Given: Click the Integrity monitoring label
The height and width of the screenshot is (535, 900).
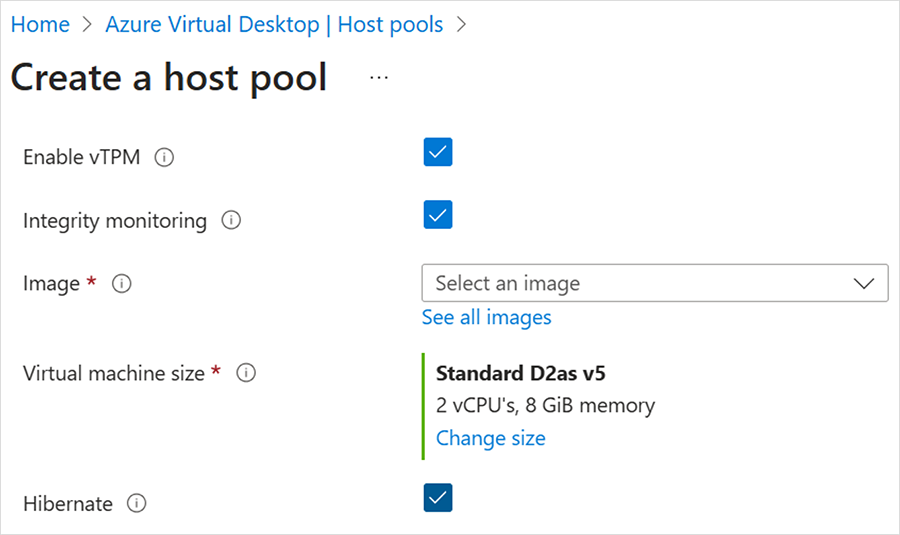Looking at the screenshot, I should coord(115,221).
